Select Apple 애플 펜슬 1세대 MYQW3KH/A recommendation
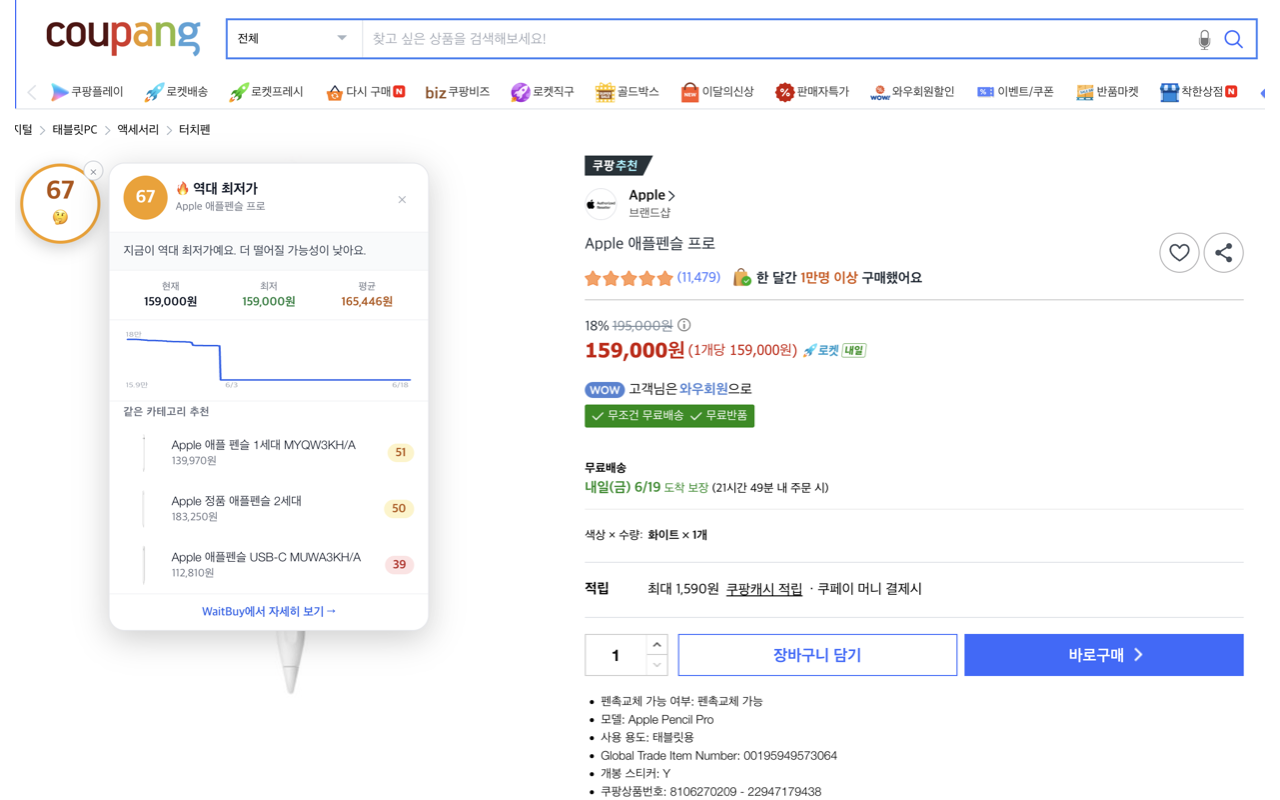 268,452
